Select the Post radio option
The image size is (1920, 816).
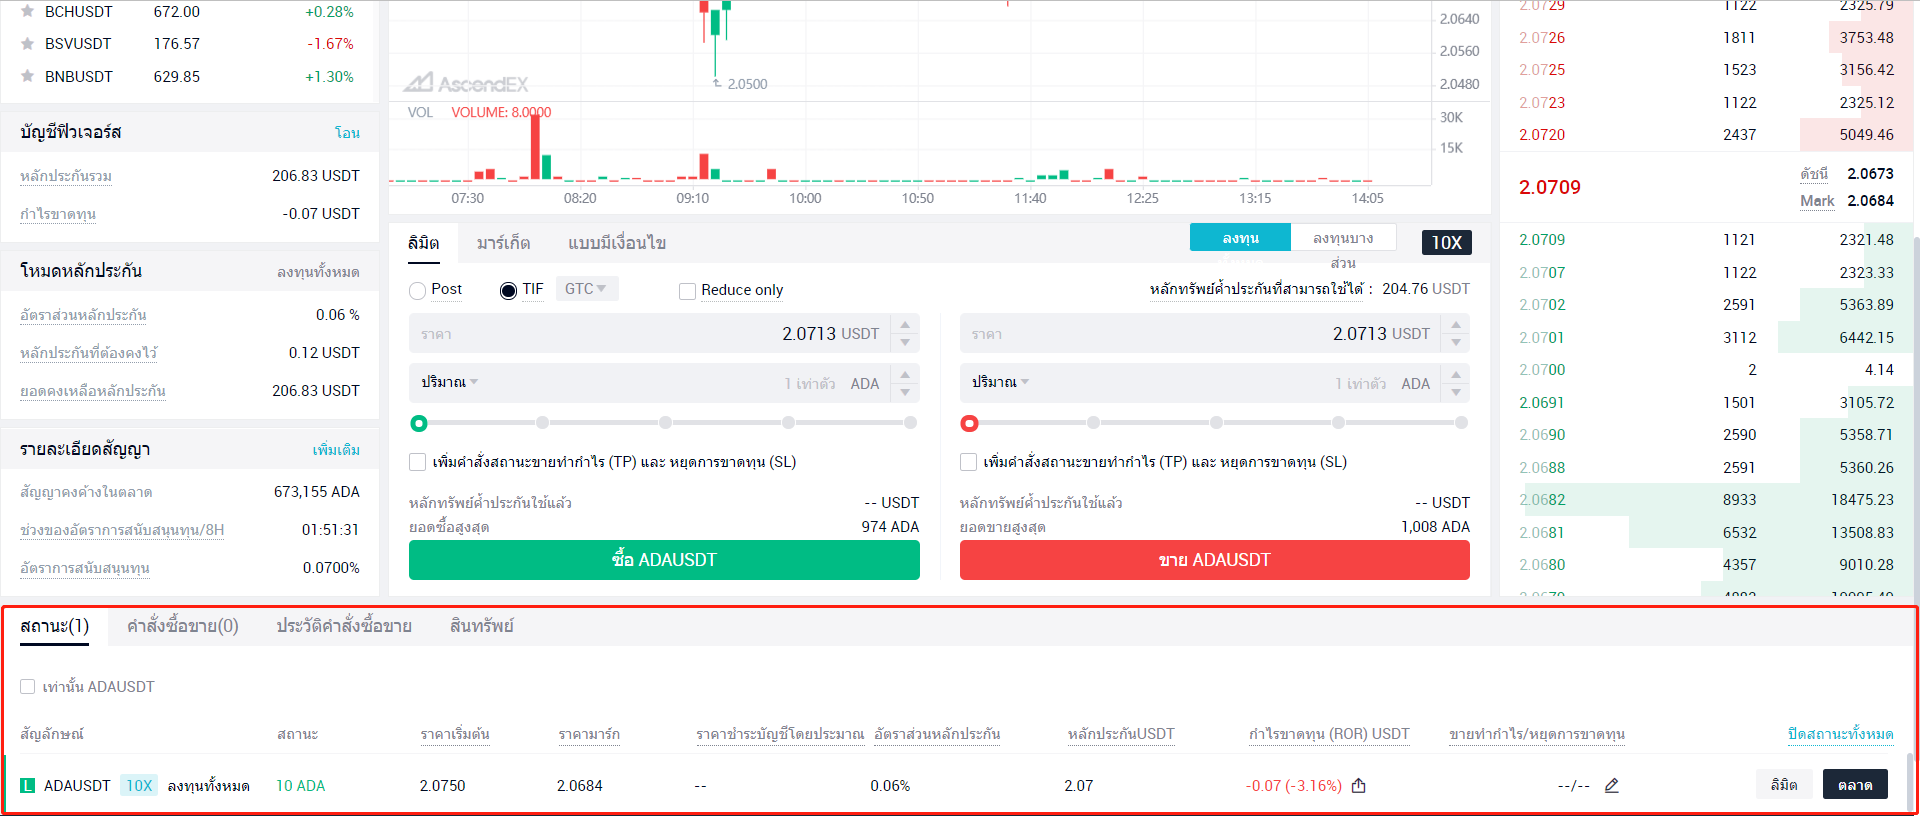tap(418, 291)
